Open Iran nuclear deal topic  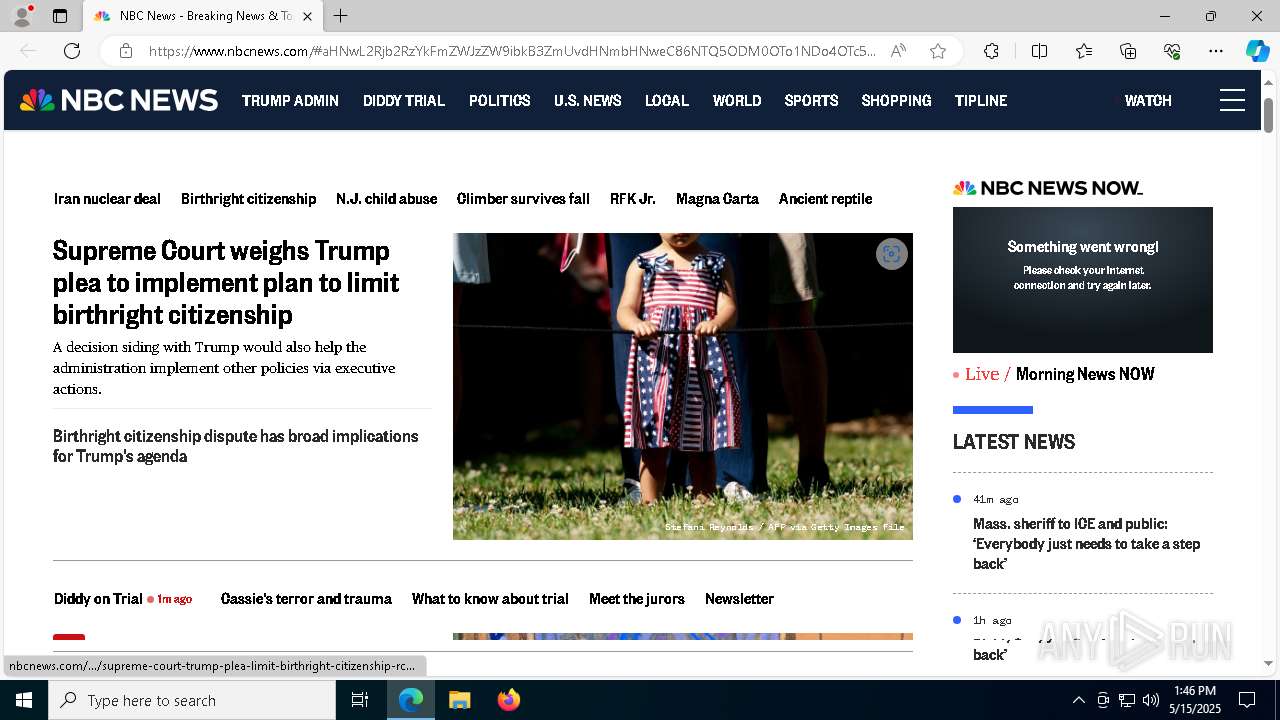point(107,199)
